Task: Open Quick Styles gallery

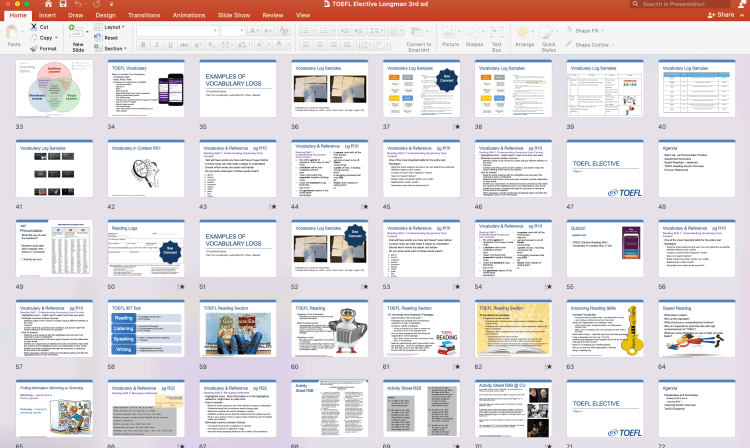Action: [549, 33]
